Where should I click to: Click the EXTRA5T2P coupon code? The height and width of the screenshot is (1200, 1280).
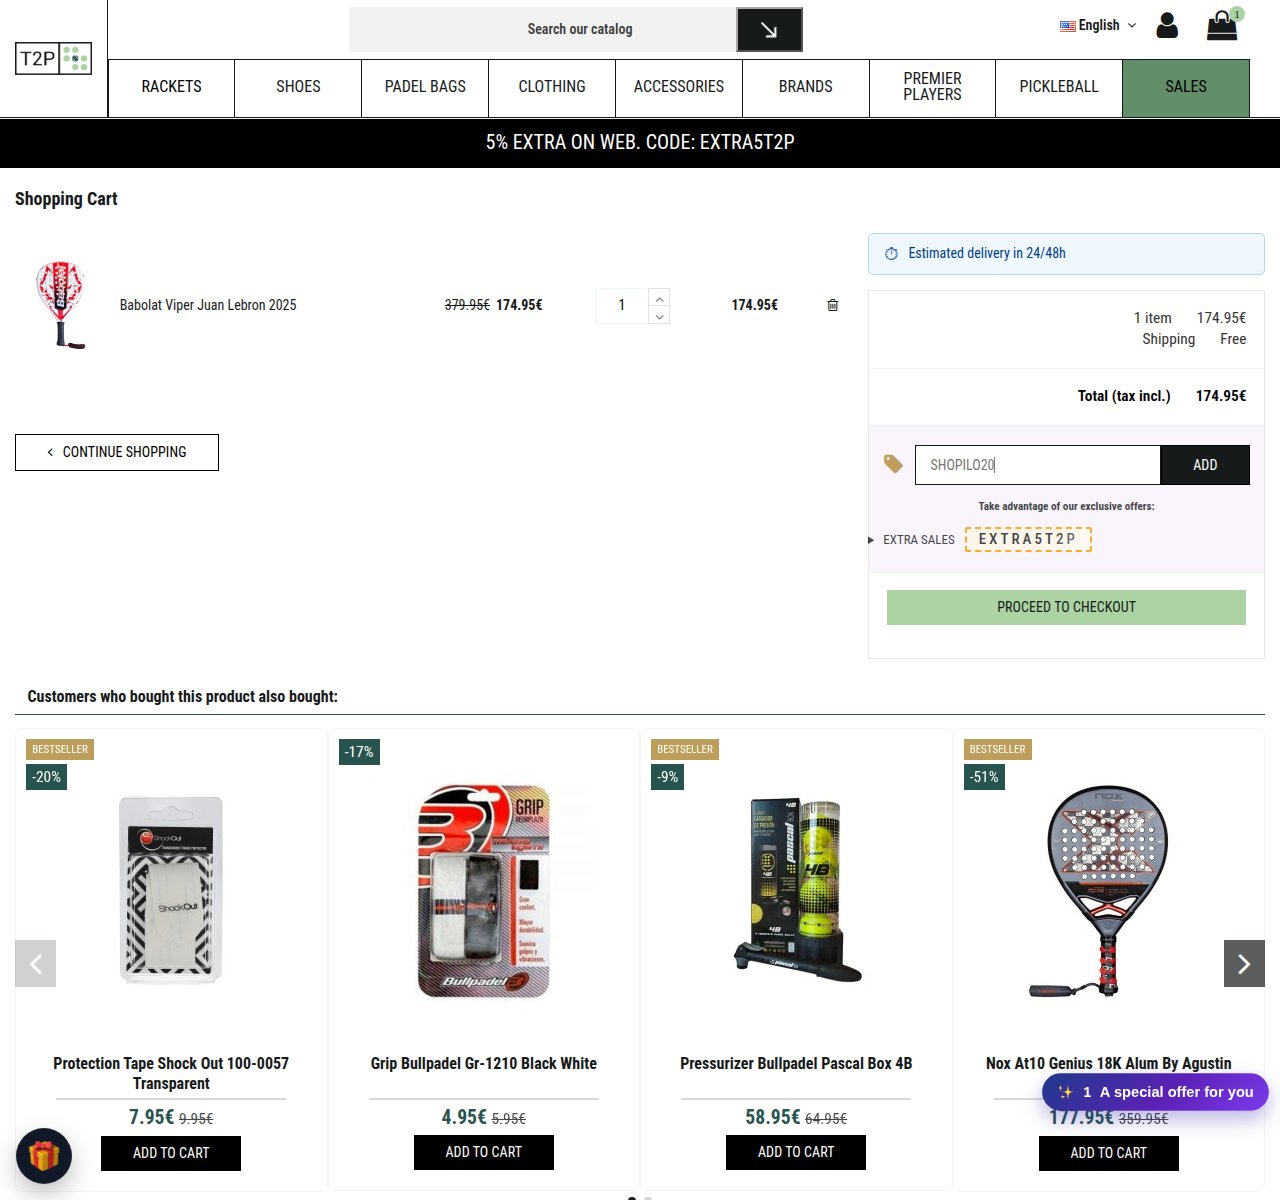[1028, 539]
